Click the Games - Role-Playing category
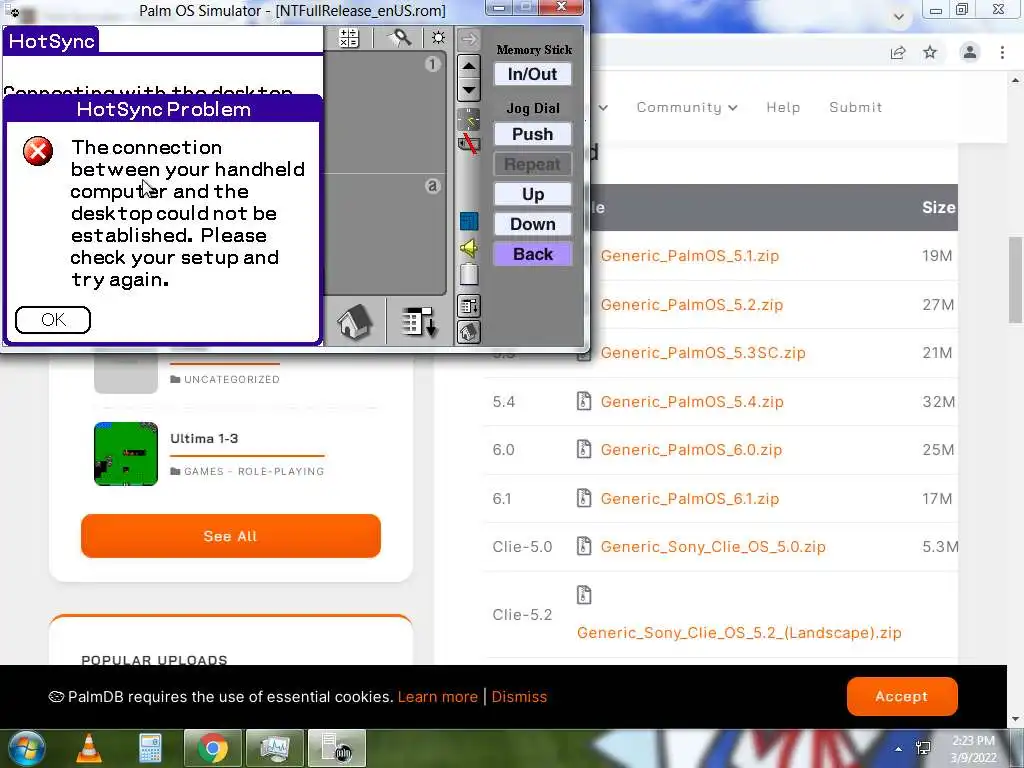1024x768 pixels. (253, 471)
